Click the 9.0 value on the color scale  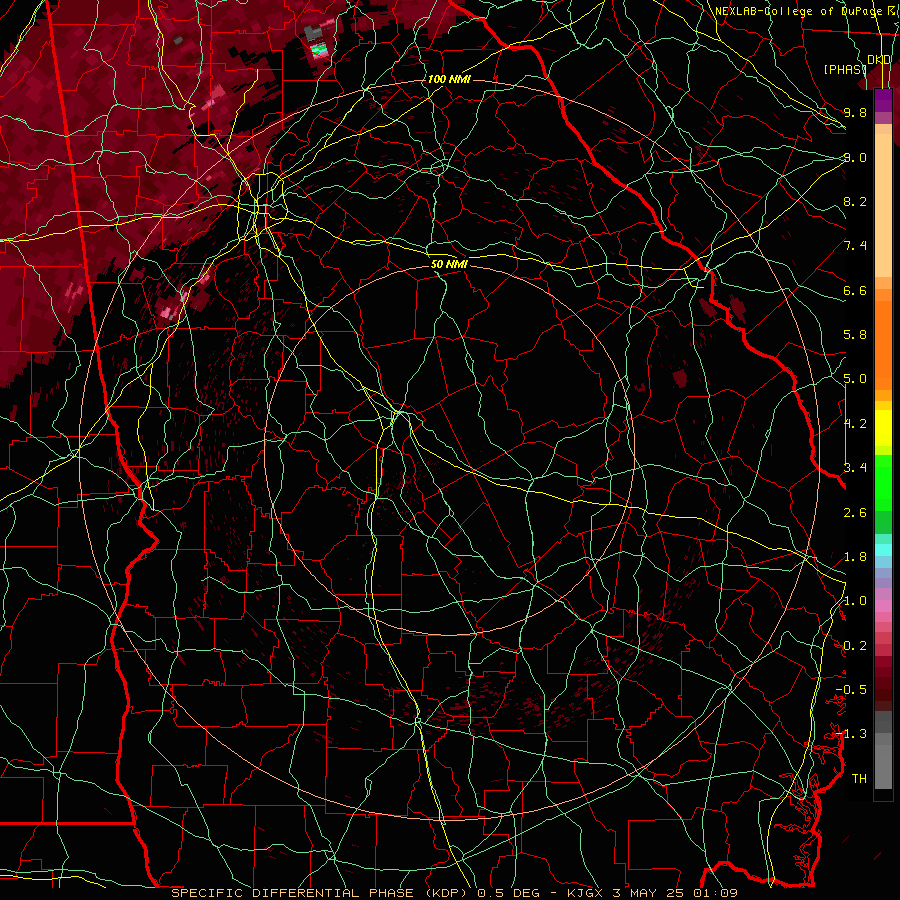(855, 157)
